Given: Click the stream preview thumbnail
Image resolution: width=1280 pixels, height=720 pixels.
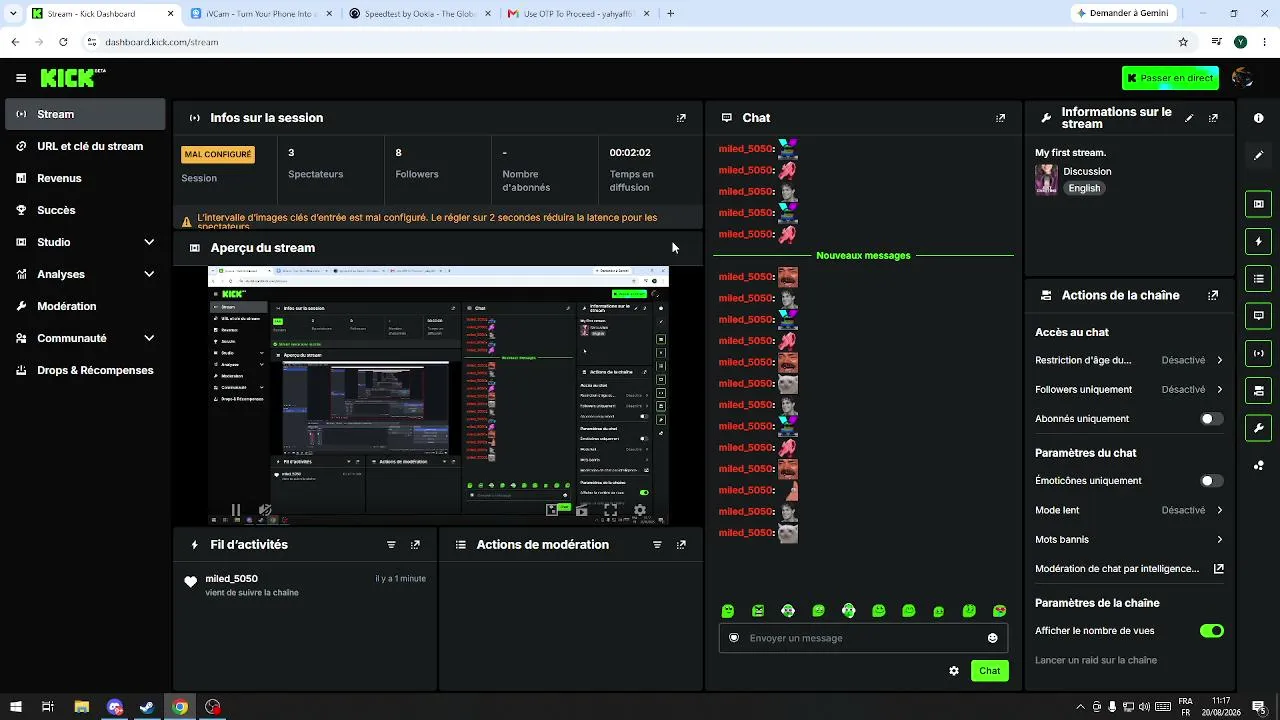Looking at the screenshot, I should (439, 396).
